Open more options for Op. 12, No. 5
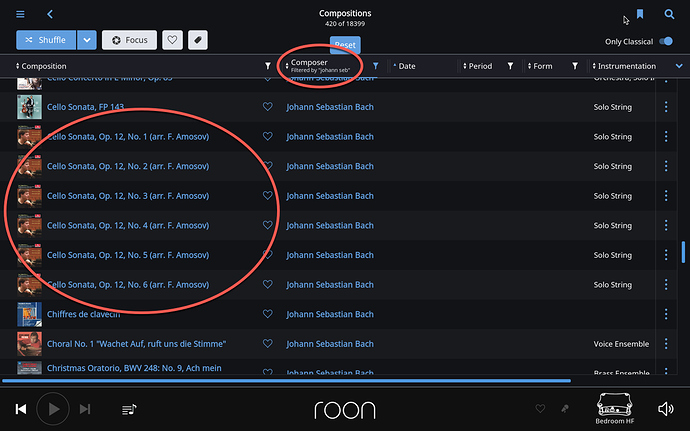Screen dimensions: 690x431 pyautogui.click(x=666, y=255)
